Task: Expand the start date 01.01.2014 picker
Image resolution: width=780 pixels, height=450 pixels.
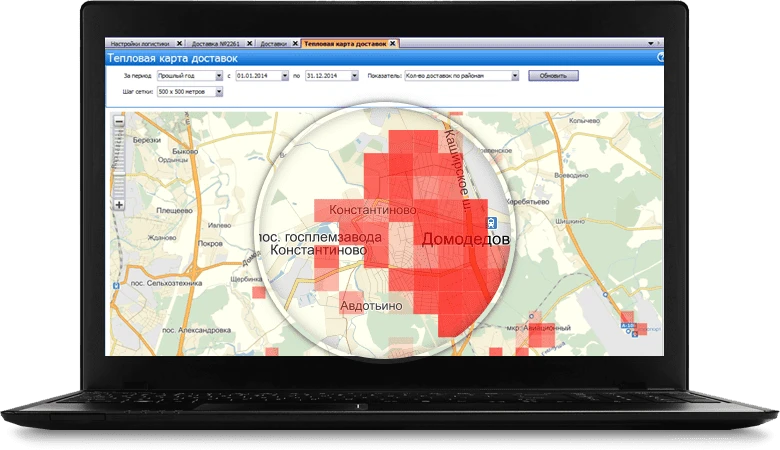Action: [285, 75]
